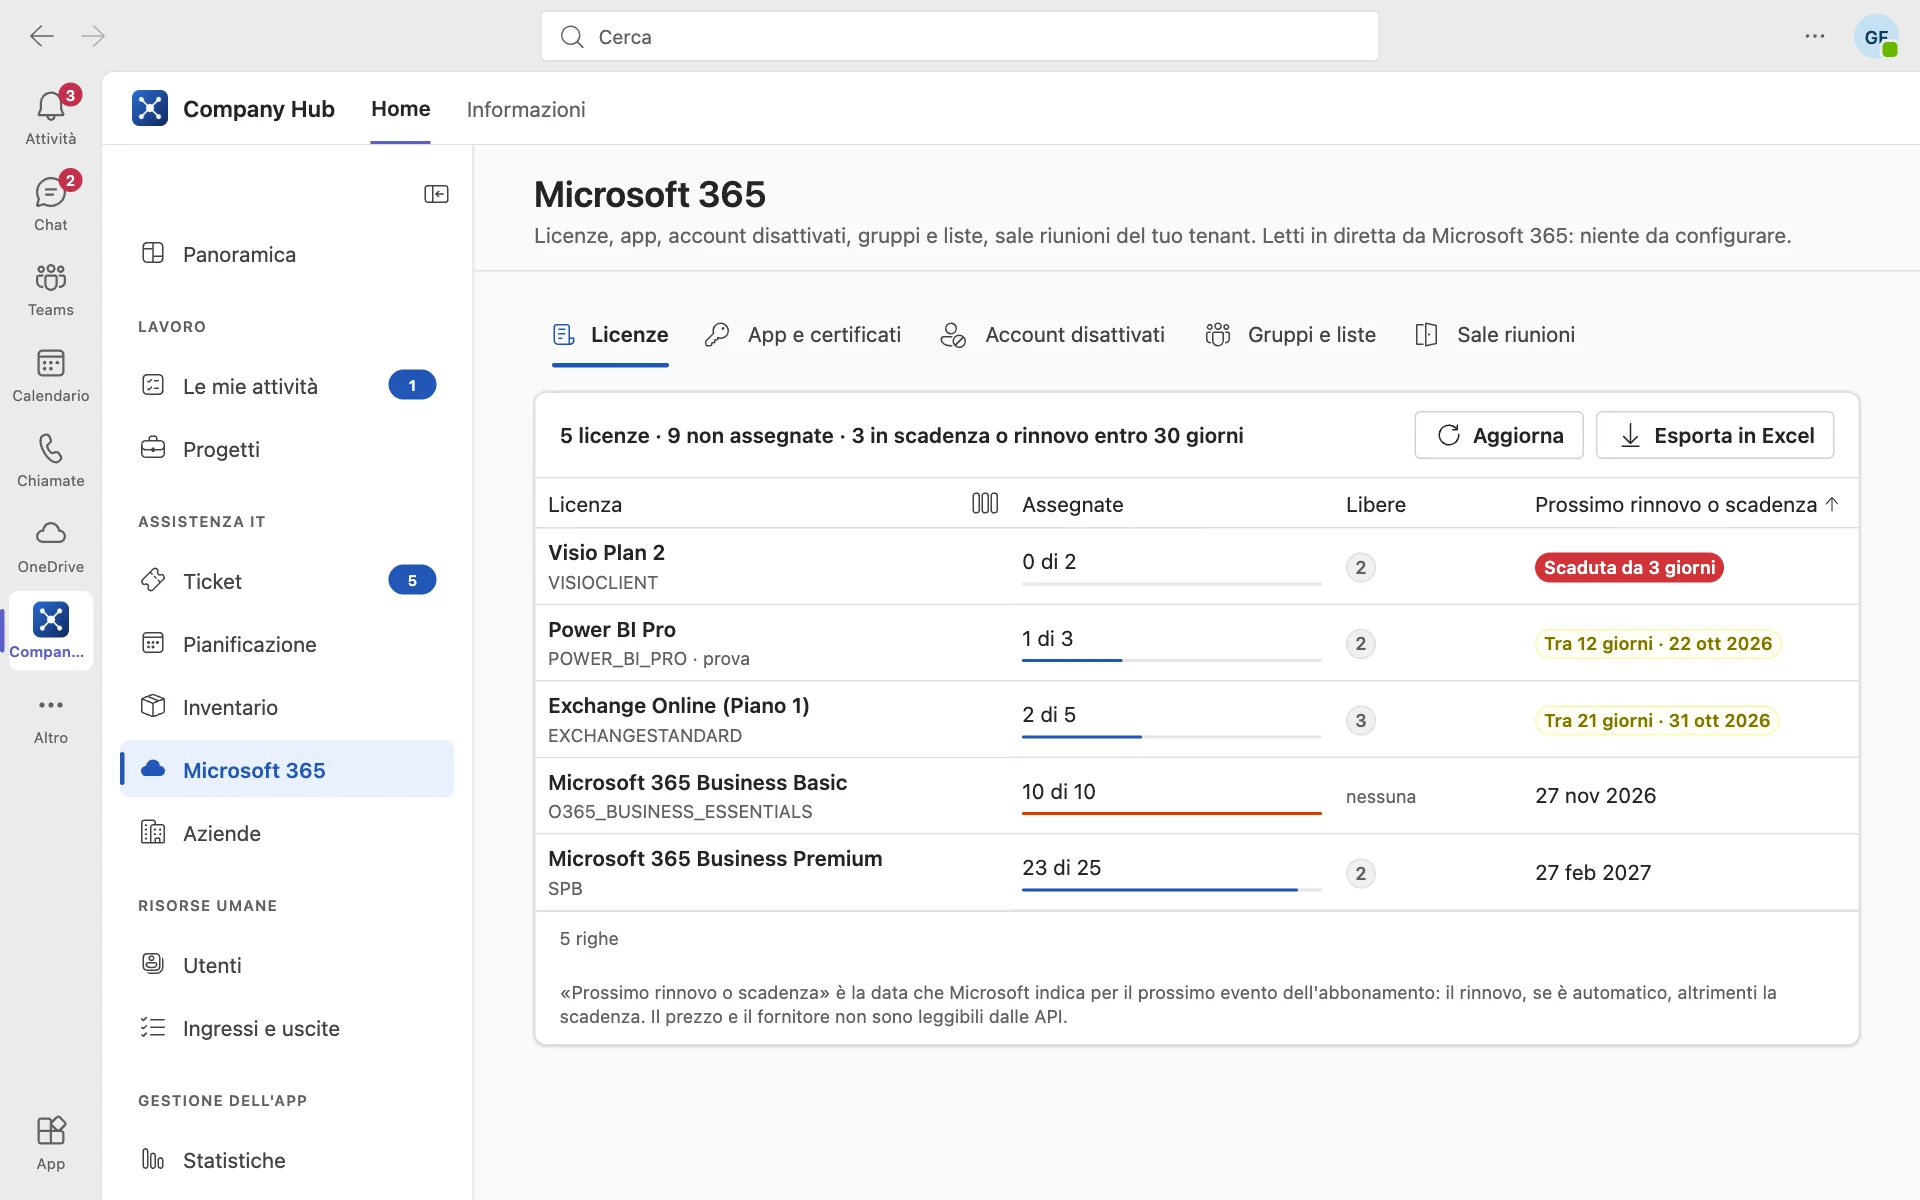Image resolution: width=1920 pixels, height=1200 pixels.
Task: Click the Power BI Pro usage bar
Action: click(x=1171, y=660)
